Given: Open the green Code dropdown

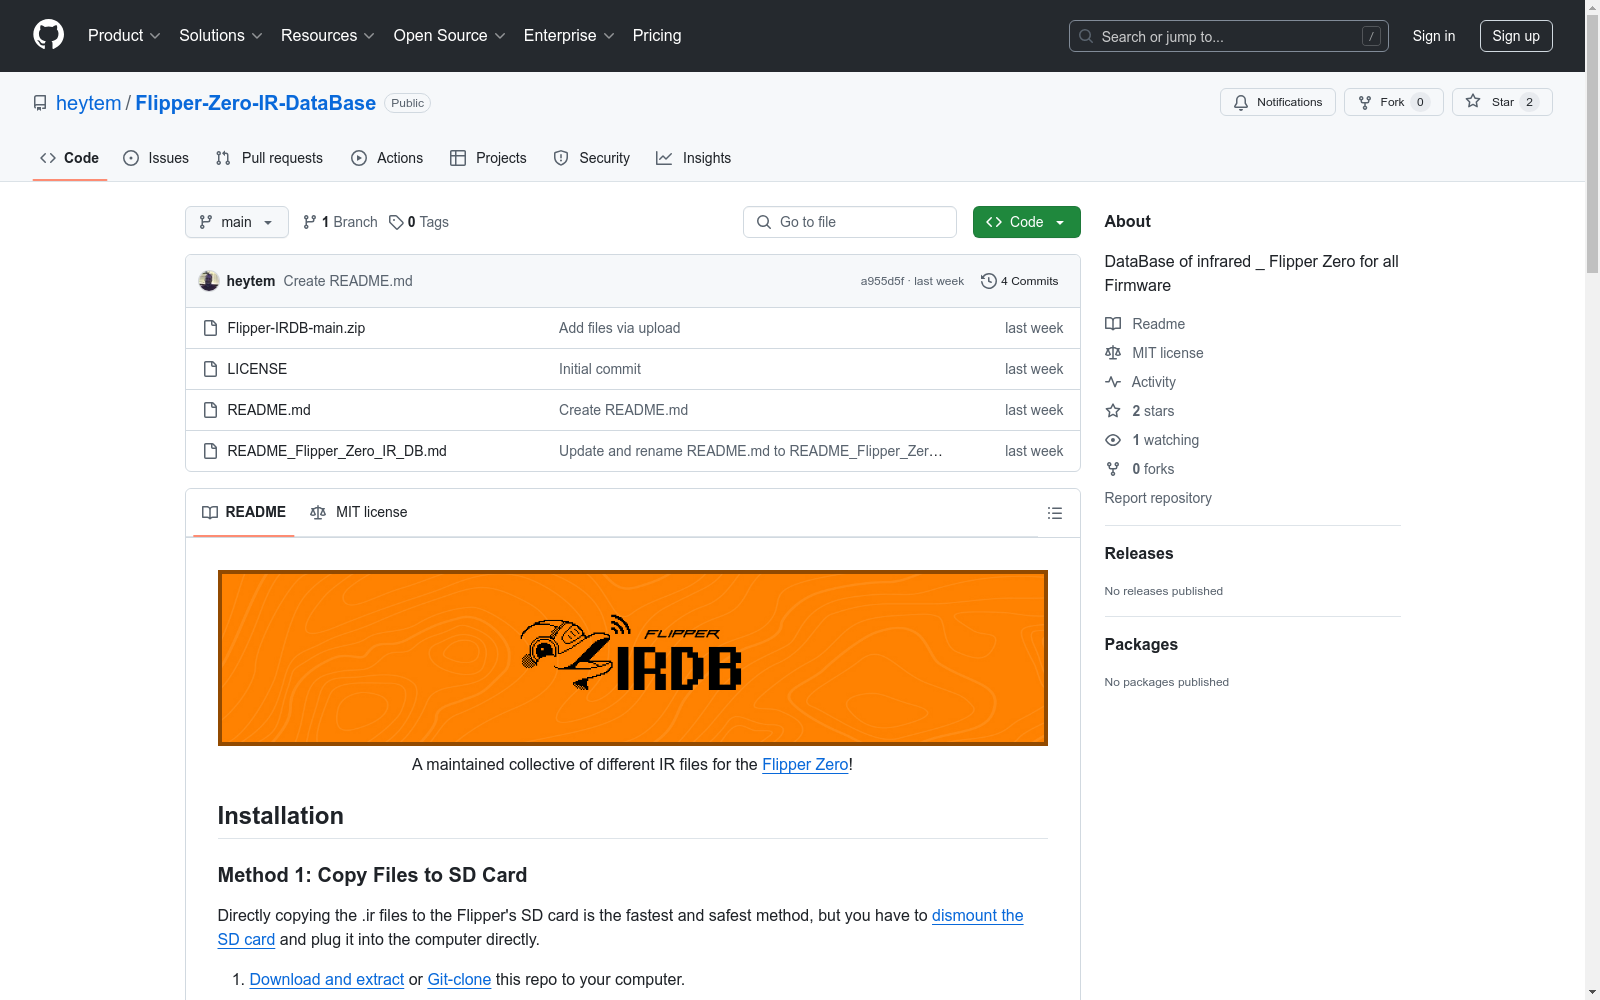Looking at the screenshot, I should click(1027, 222).
